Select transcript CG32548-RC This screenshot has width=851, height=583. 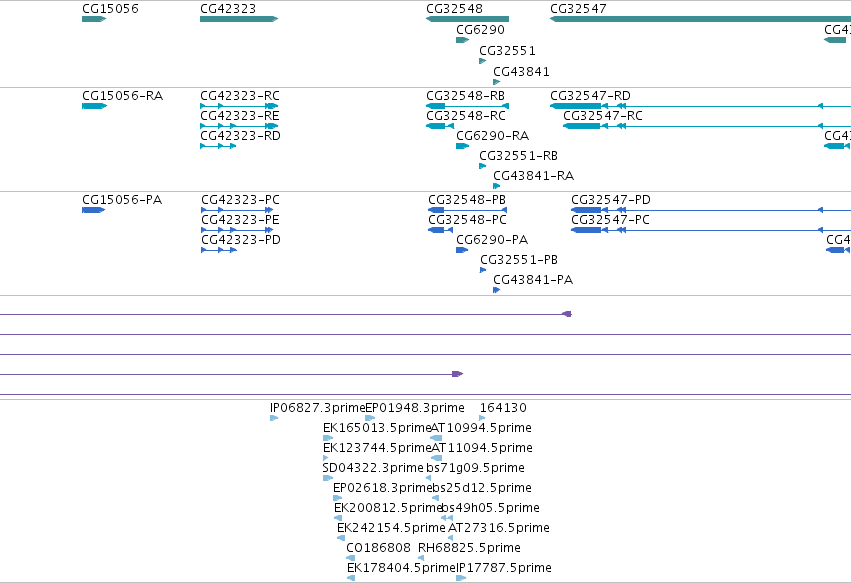466,116
